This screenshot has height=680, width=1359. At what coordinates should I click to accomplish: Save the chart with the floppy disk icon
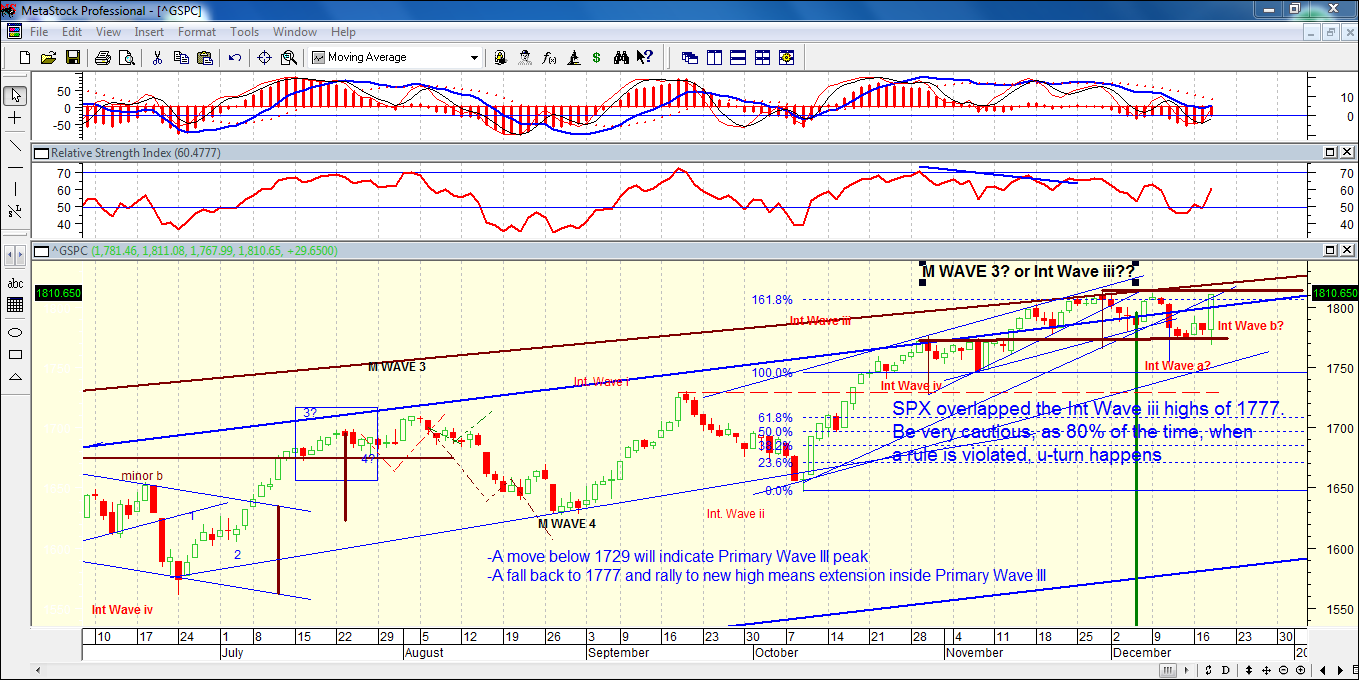tap(71, 58)
